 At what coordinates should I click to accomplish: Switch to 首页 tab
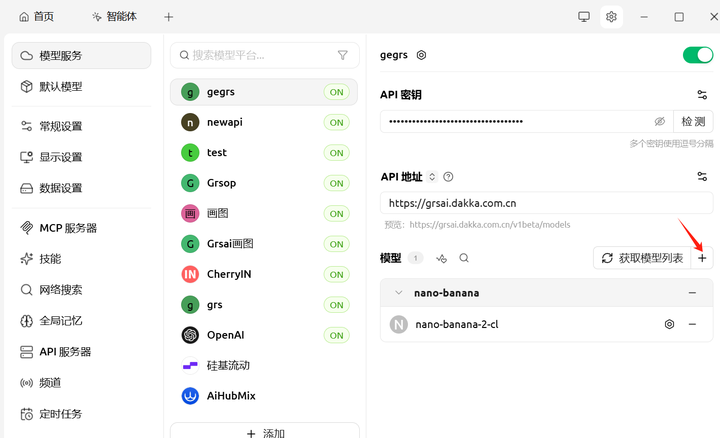[36, 17]
